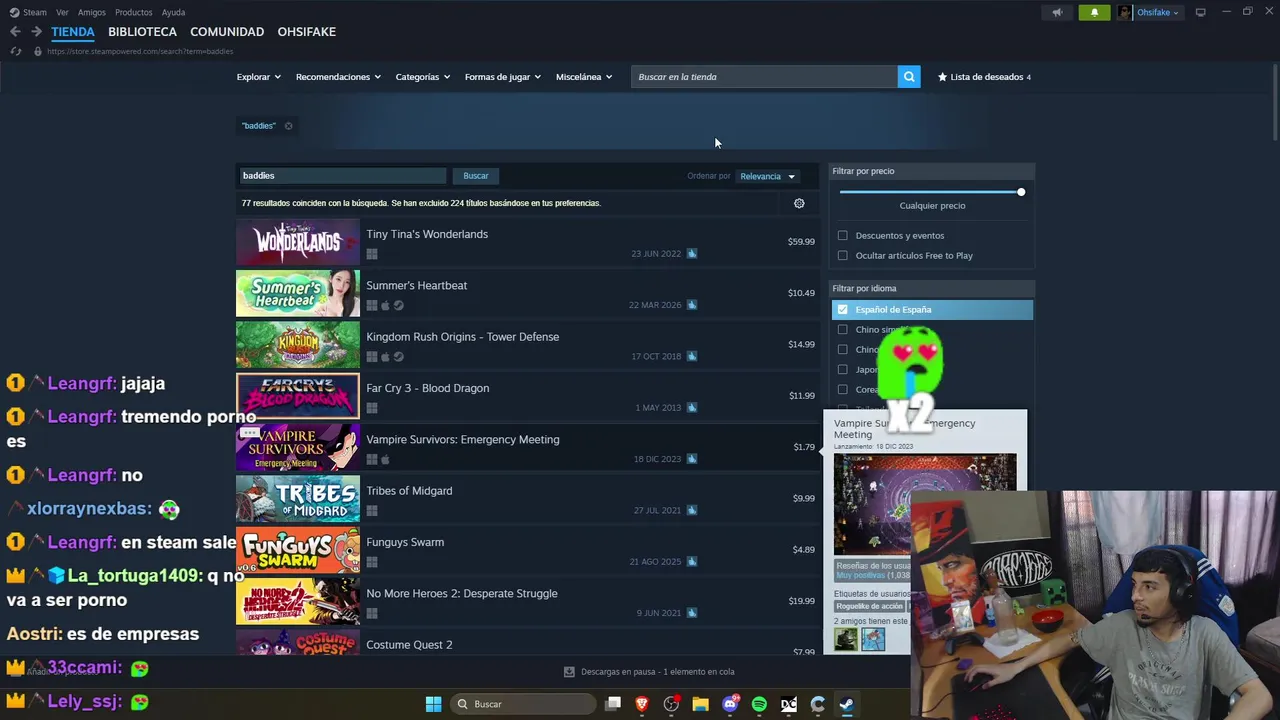
Task: Click the page vertical scrollbar
Action: coord(1275,104)
